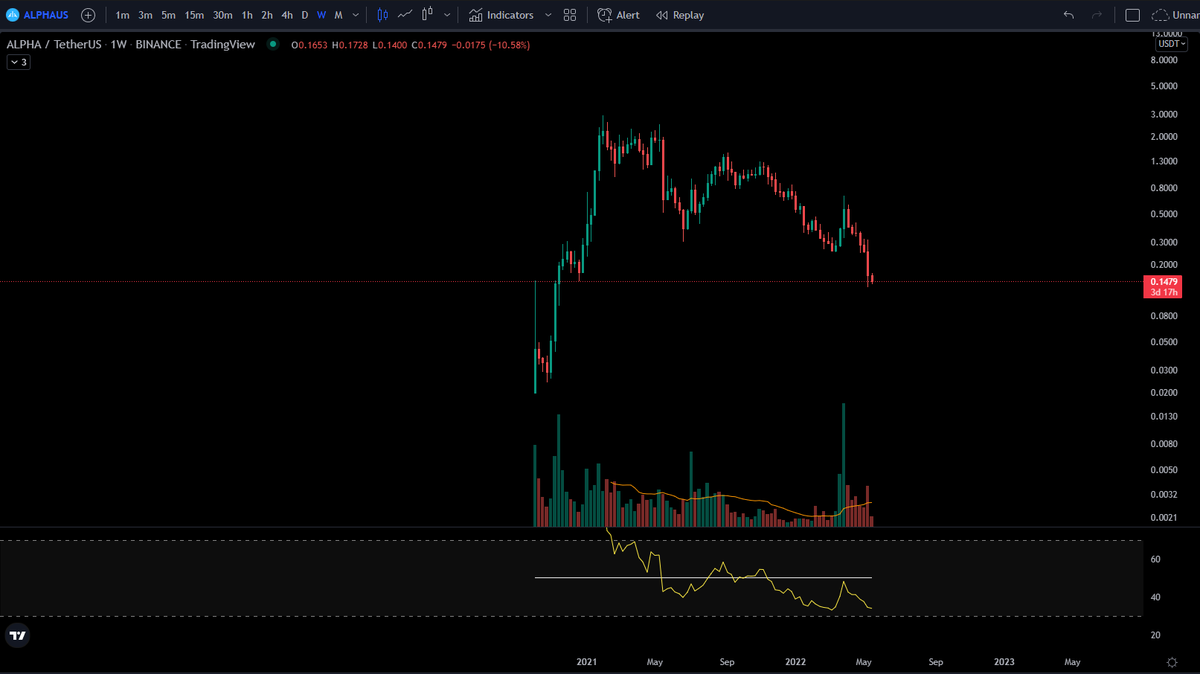Click the TradingView logo
The height and width of the screenshot is (674, 1200).
(x=16, y=635)
